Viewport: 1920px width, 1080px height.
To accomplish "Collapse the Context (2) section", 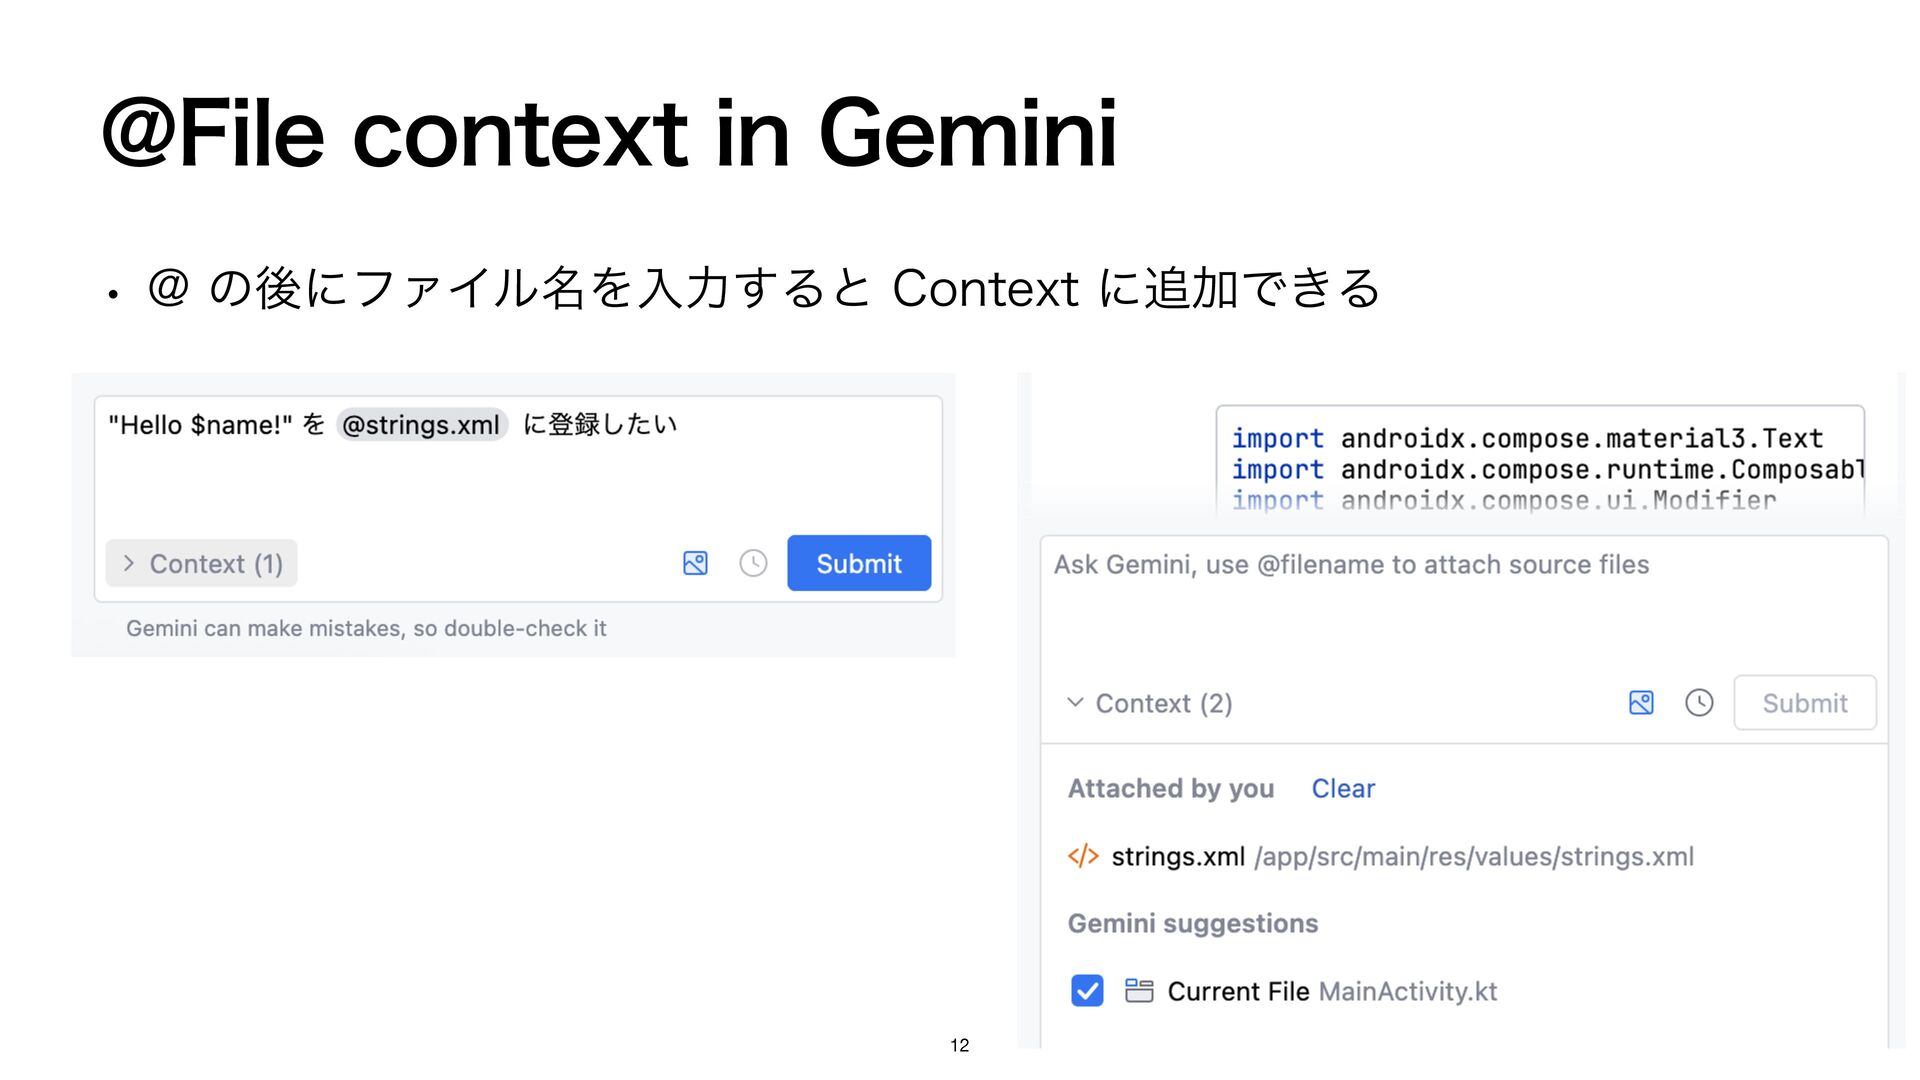I will point(1150,703).
